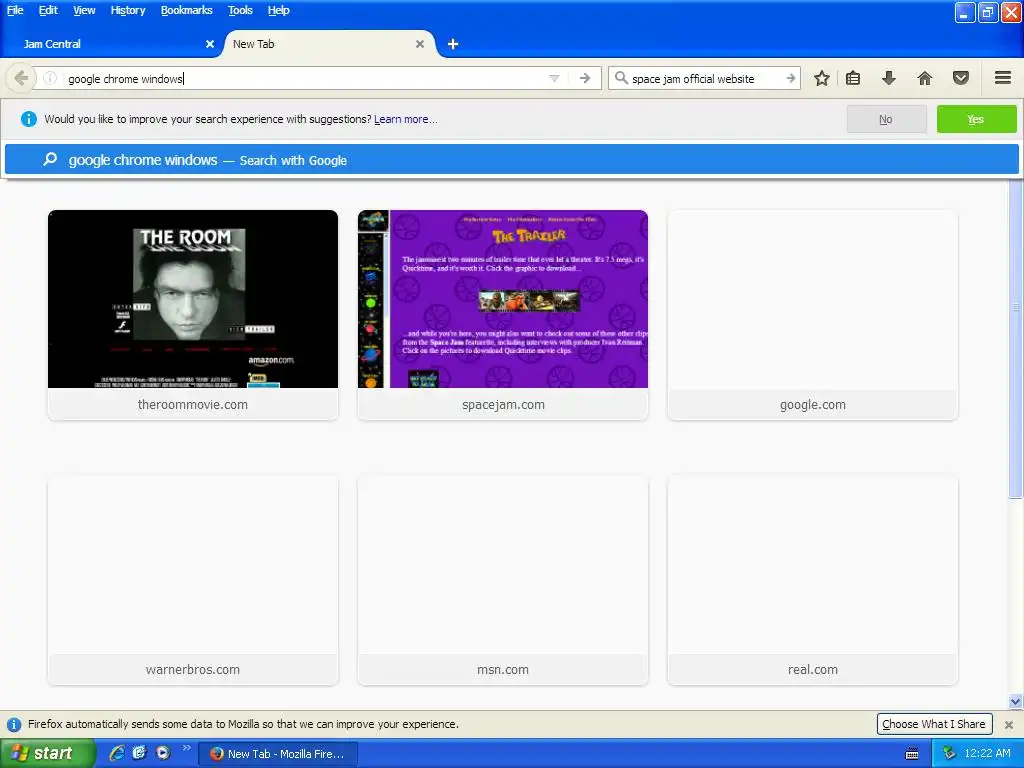Click the back navigation arrow button
This screenshot has width=1024, height=768.
[x=21, y=78]
